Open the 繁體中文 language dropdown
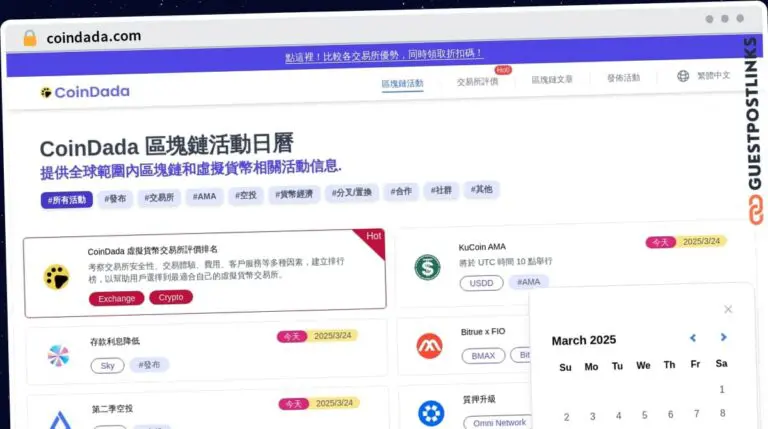The image size is (768, 429). pyautogui.click(x=713, y=76)
